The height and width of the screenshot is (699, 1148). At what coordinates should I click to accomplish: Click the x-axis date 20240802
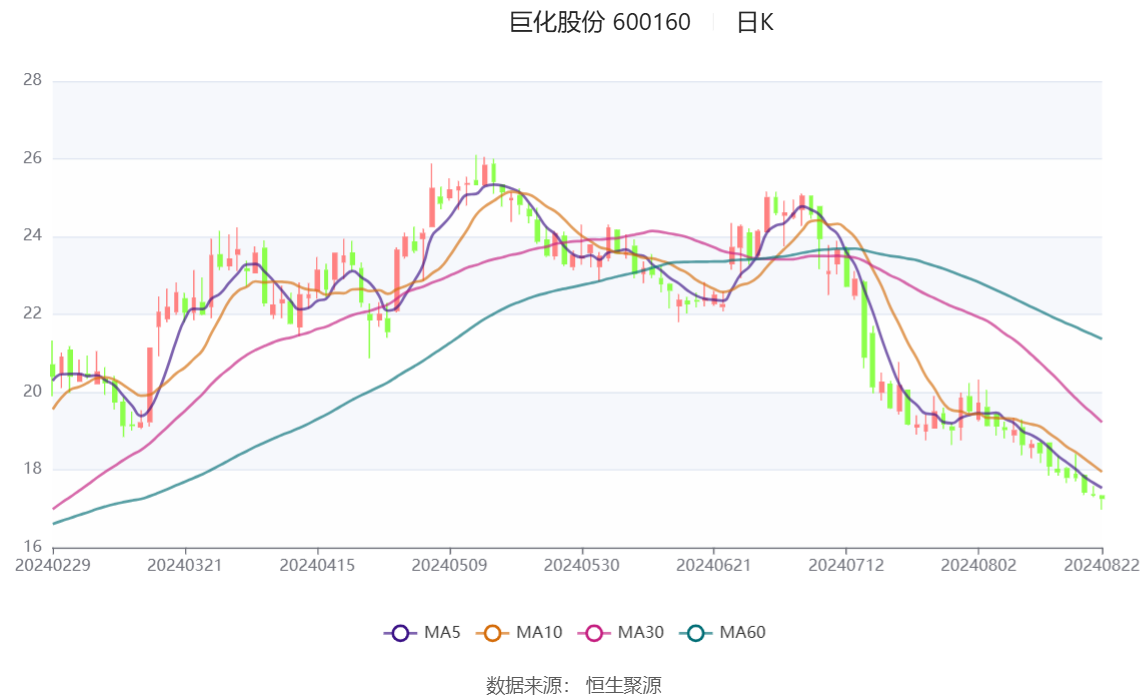tap(978, 566)
